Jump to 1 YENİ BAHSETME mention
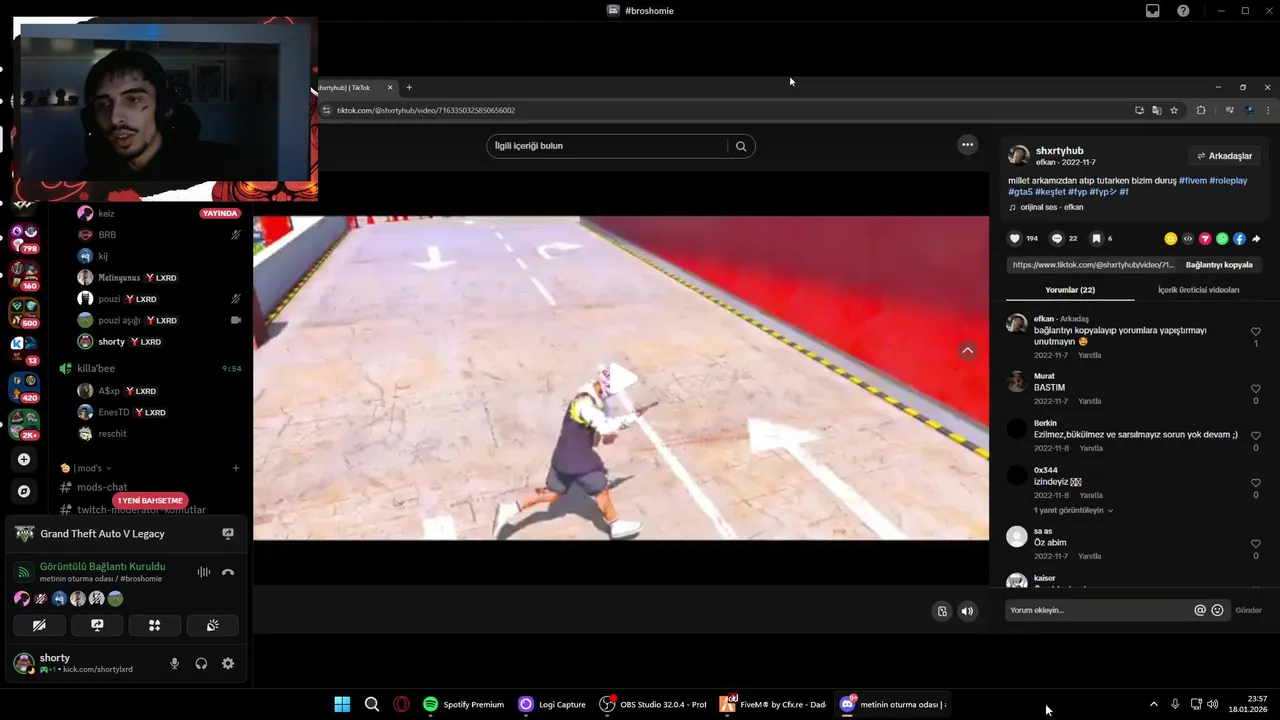The image size is (1280, 720). (x=150, y=500)
